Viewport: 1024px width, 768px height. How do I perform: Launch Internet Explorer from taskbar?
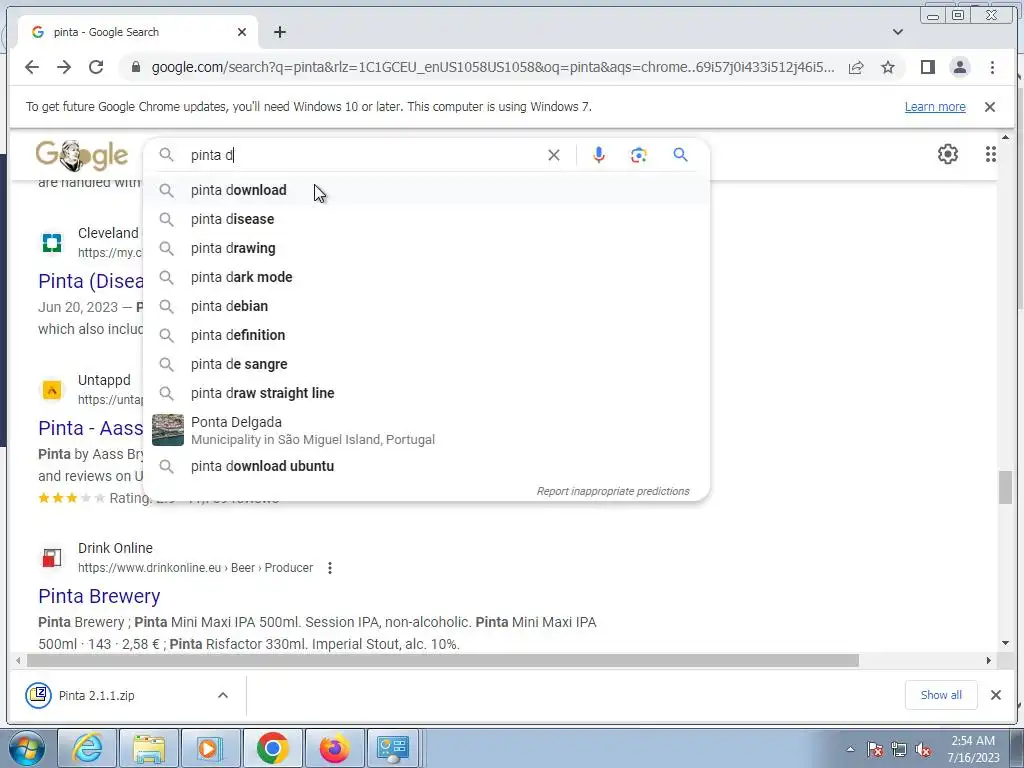(x=88, y=748)
